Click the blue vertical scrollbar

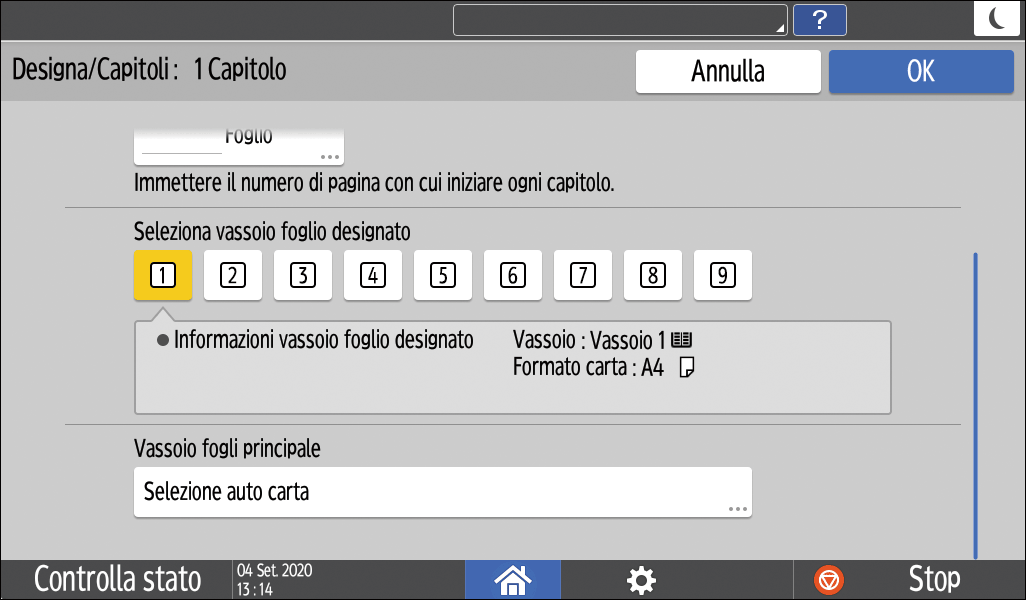977,400
